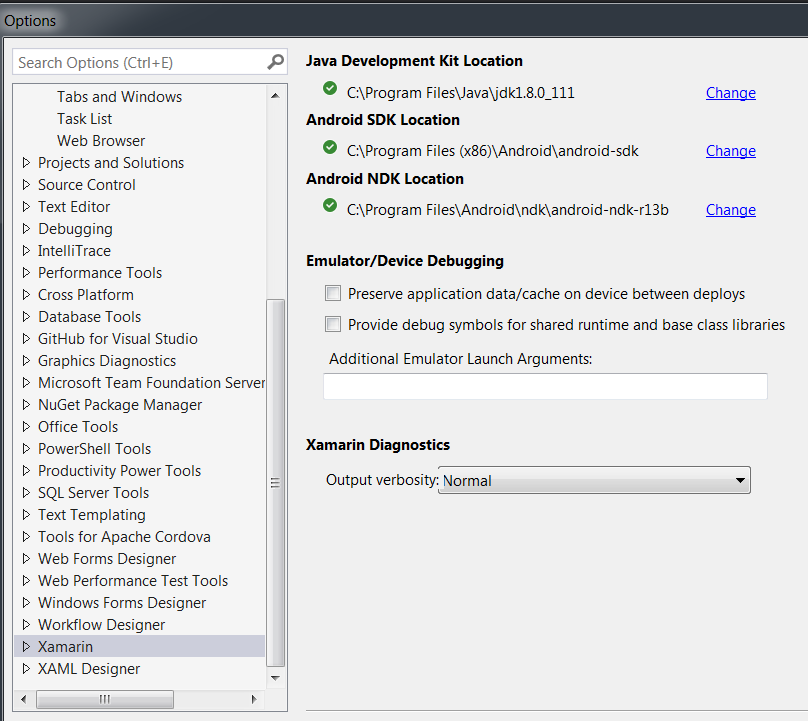Select Task List tree item
Image resolution: width=808 pixels, height=721 pixels.
click(x=85, y=119)
